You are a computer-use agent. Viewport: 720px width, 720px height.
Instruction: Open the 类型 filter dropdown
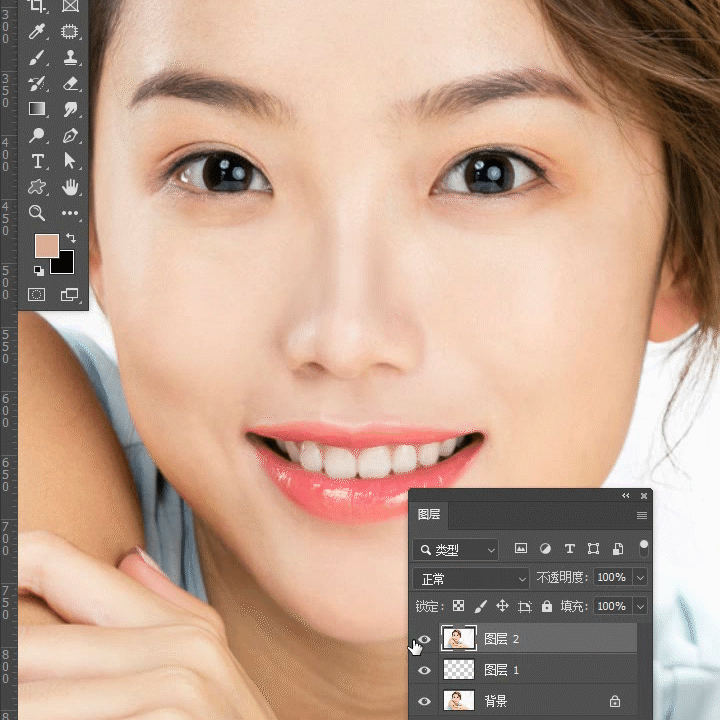pos(456,550)
